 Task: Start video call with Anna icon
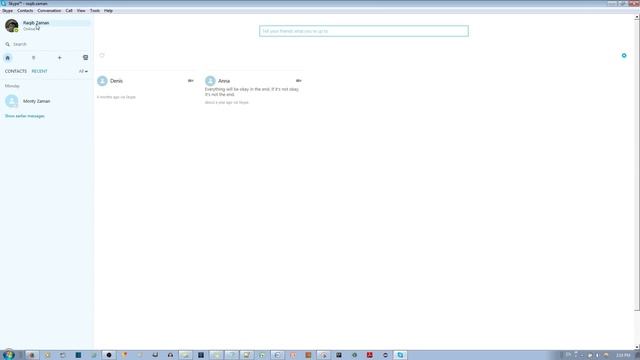pyautogui.click(x=298, y=81)
